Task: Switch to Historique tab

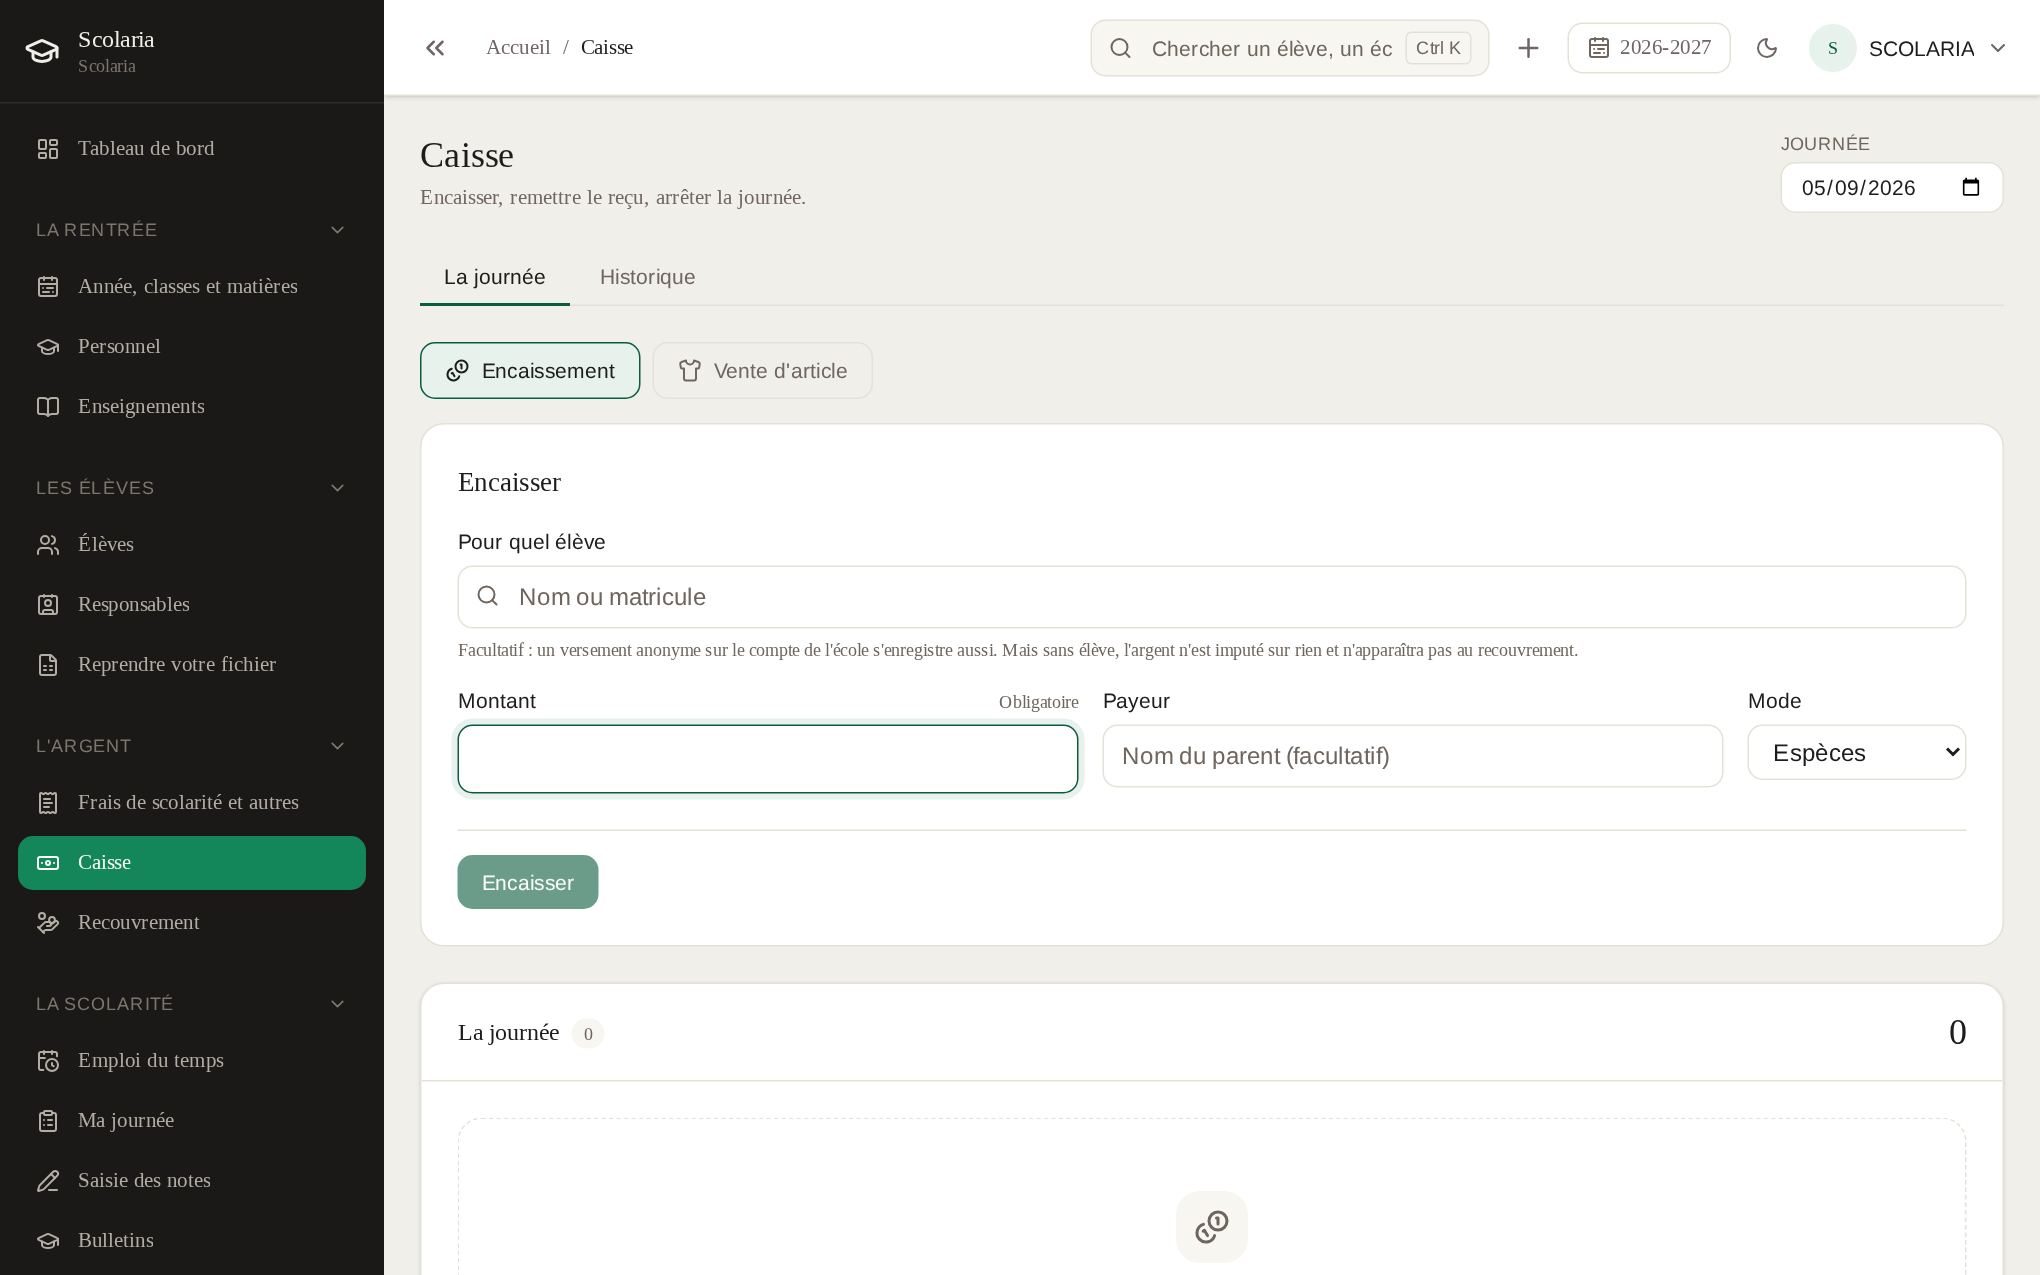Action: pyautogui.click(x=647, y=278)
